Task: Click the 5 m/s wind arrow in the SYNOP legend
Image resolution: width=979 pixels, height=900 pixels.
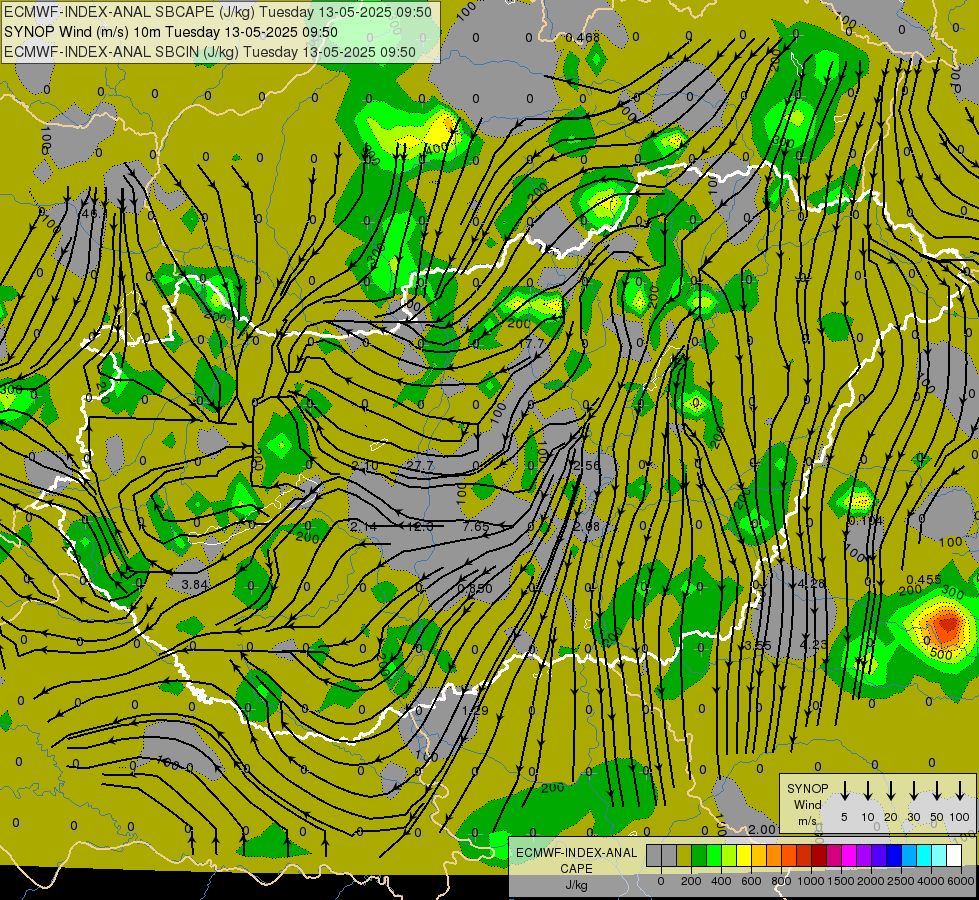Action: 845,791
